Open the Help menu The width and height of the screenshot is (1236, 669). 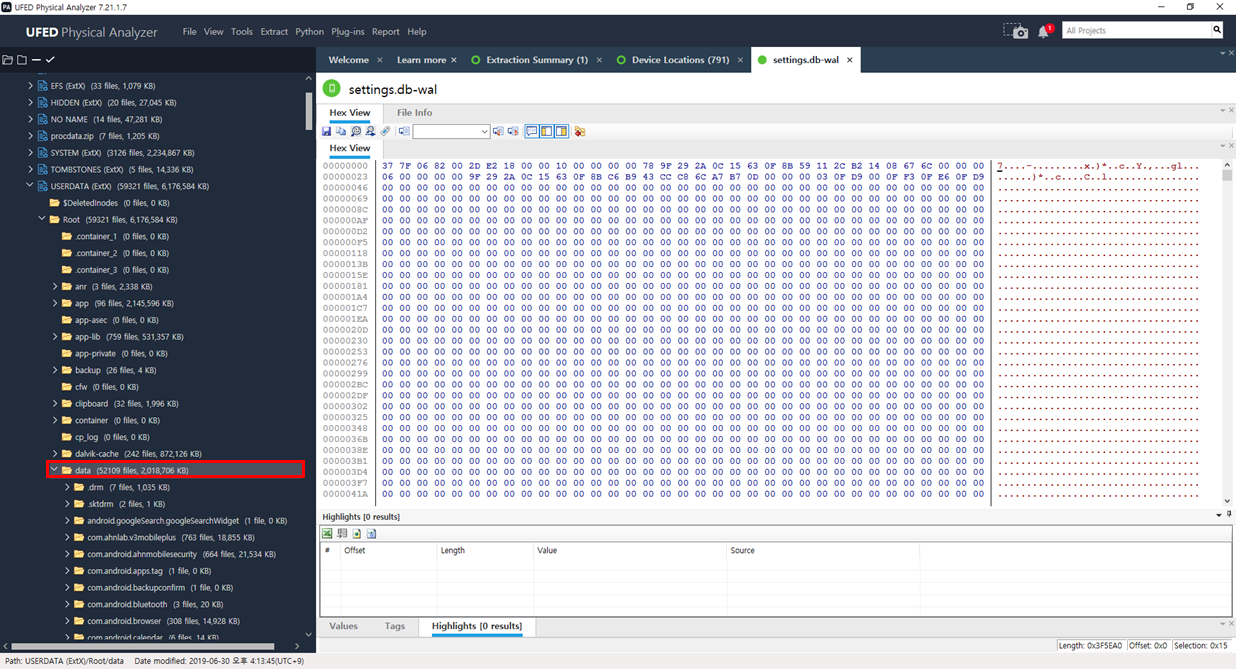417,32
